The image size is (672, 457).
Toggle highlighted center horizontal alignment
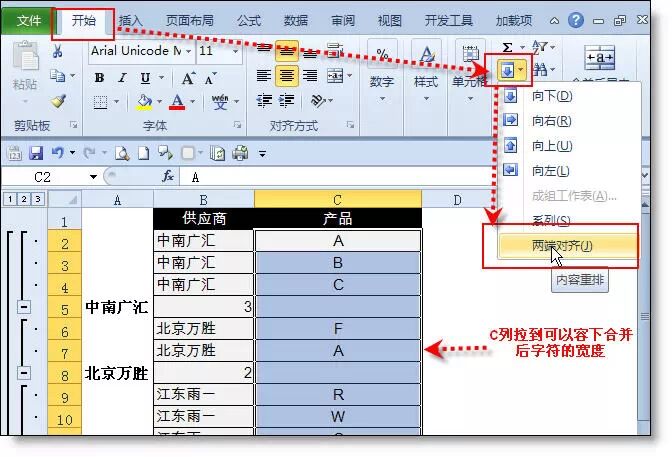(287, 76)
